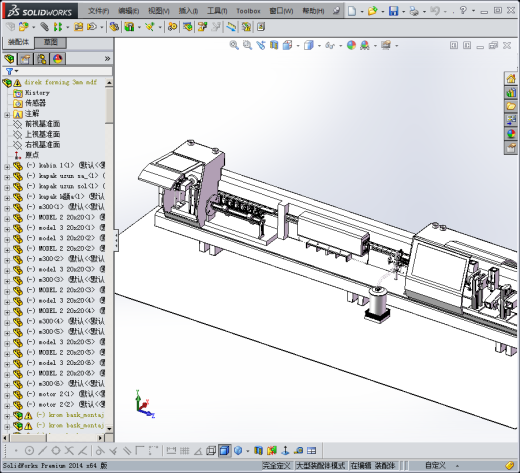Switch to the 装配体 tab
The height and width of the screenshot is (473, 520).
[x=18, y=42]
